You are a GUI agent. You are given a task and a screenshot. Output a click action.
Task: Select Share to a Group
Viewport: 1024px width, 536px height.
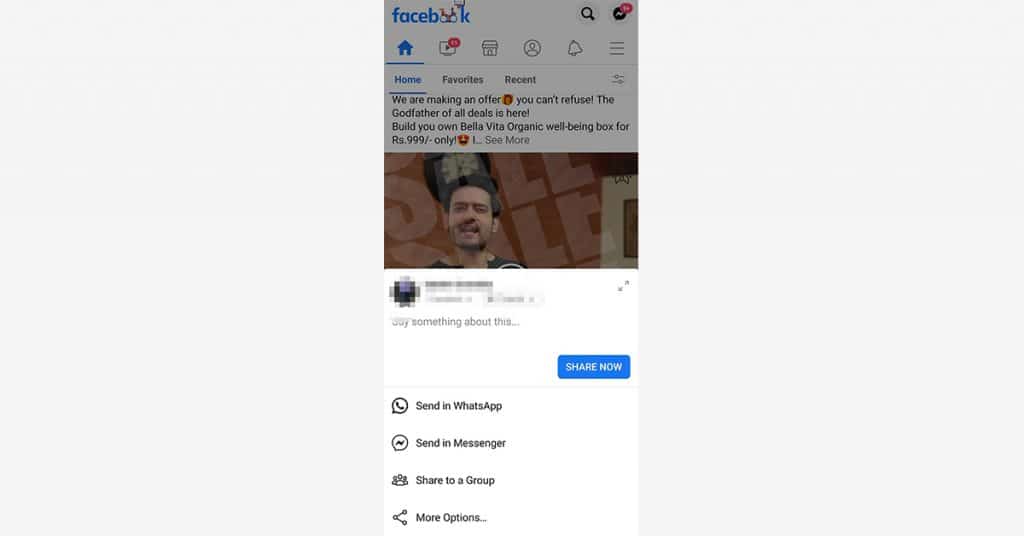[511, 481]
